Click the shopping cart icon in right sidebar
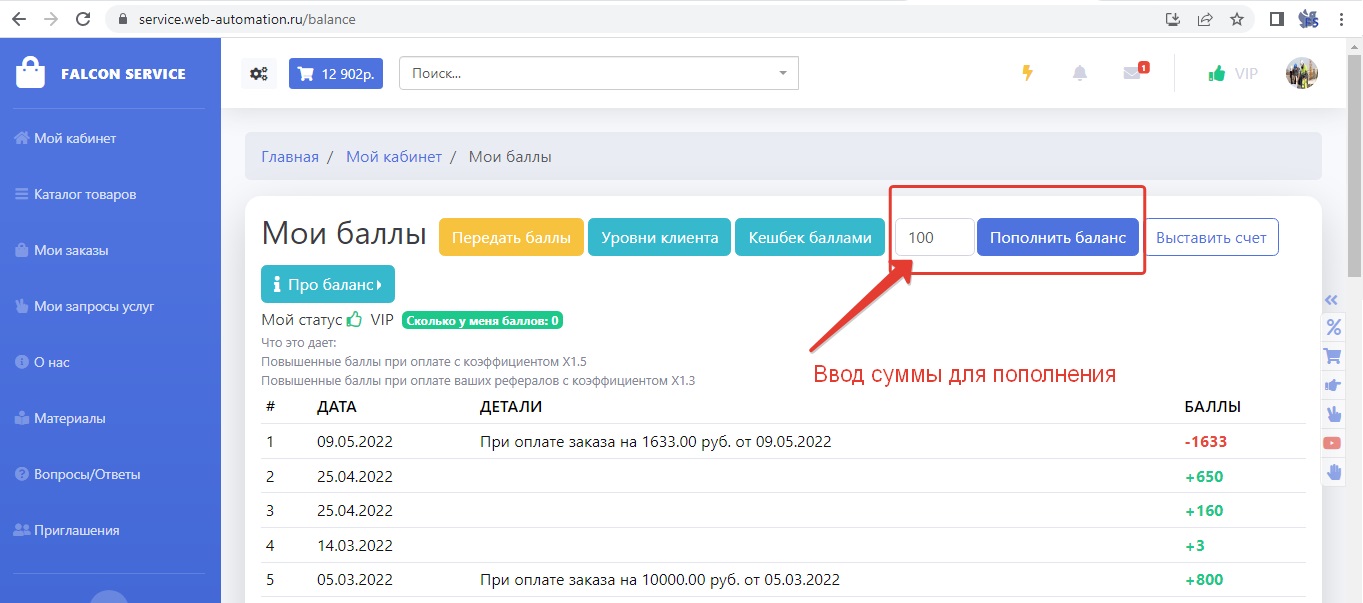This screenshot has height=603, width=1363. pos(1333,356)
